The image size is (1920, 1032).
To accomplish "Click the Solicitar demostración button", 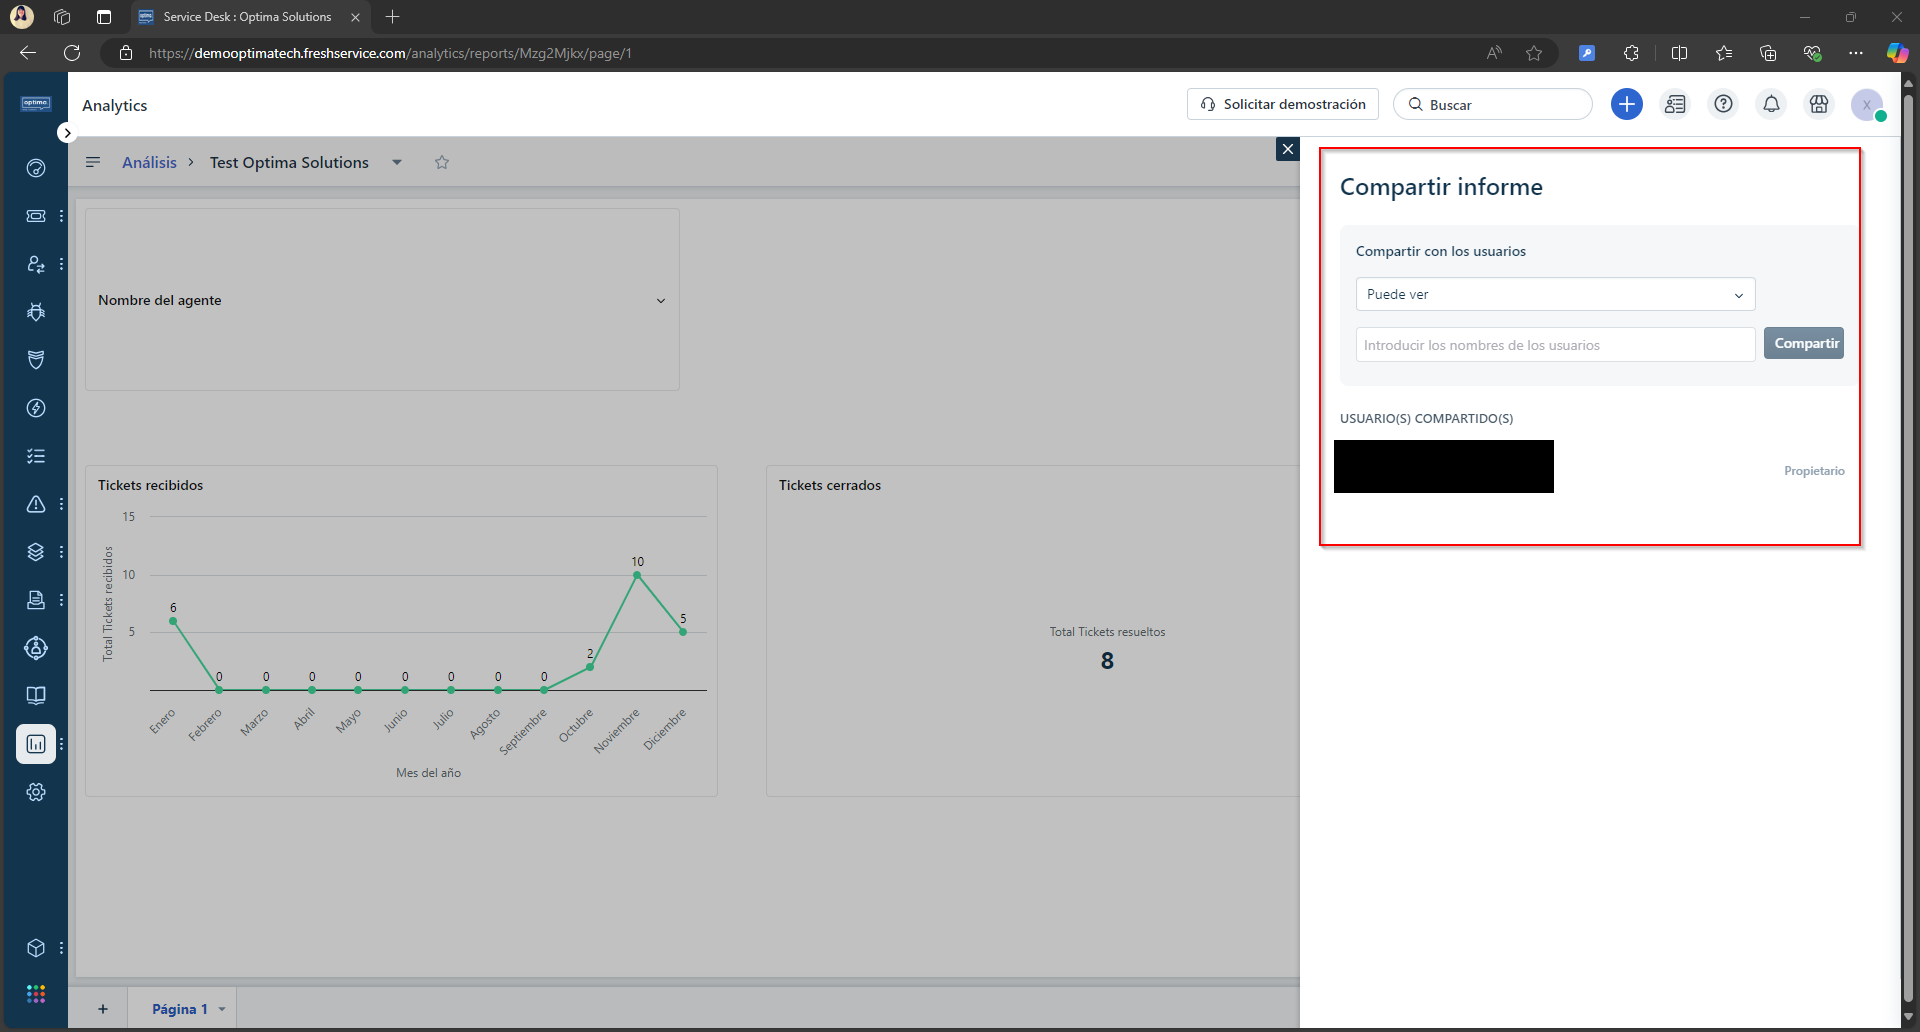I will click(x=1283, y=104).
